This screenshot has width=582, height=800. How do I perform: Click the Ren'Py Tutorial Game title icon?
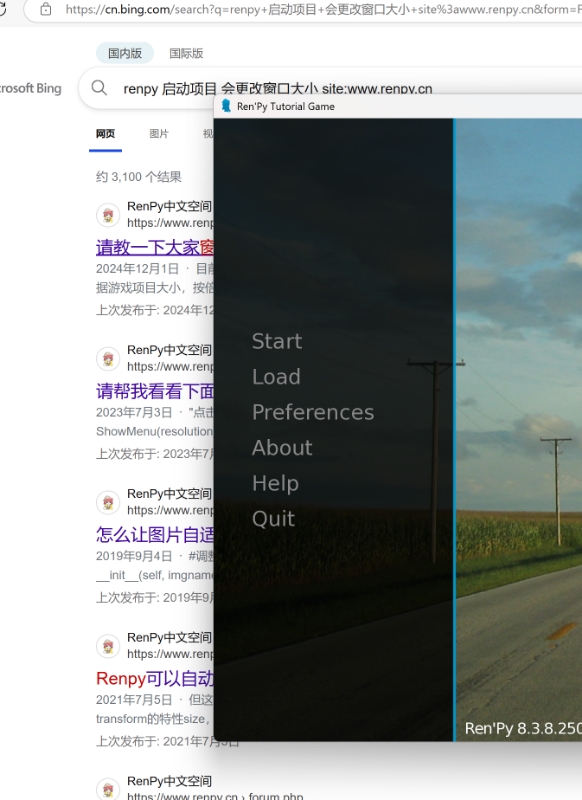pos(226,106)
